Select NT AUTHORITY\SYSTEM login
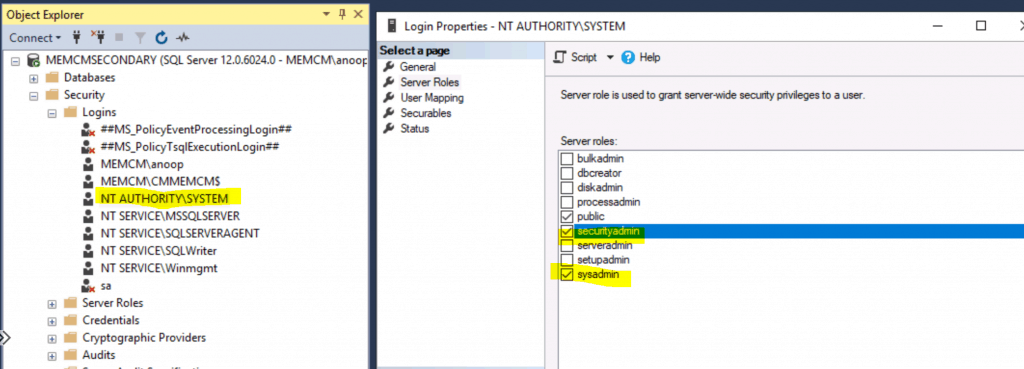The height and width of the screenshot is (369, 1024). [165, 199]
